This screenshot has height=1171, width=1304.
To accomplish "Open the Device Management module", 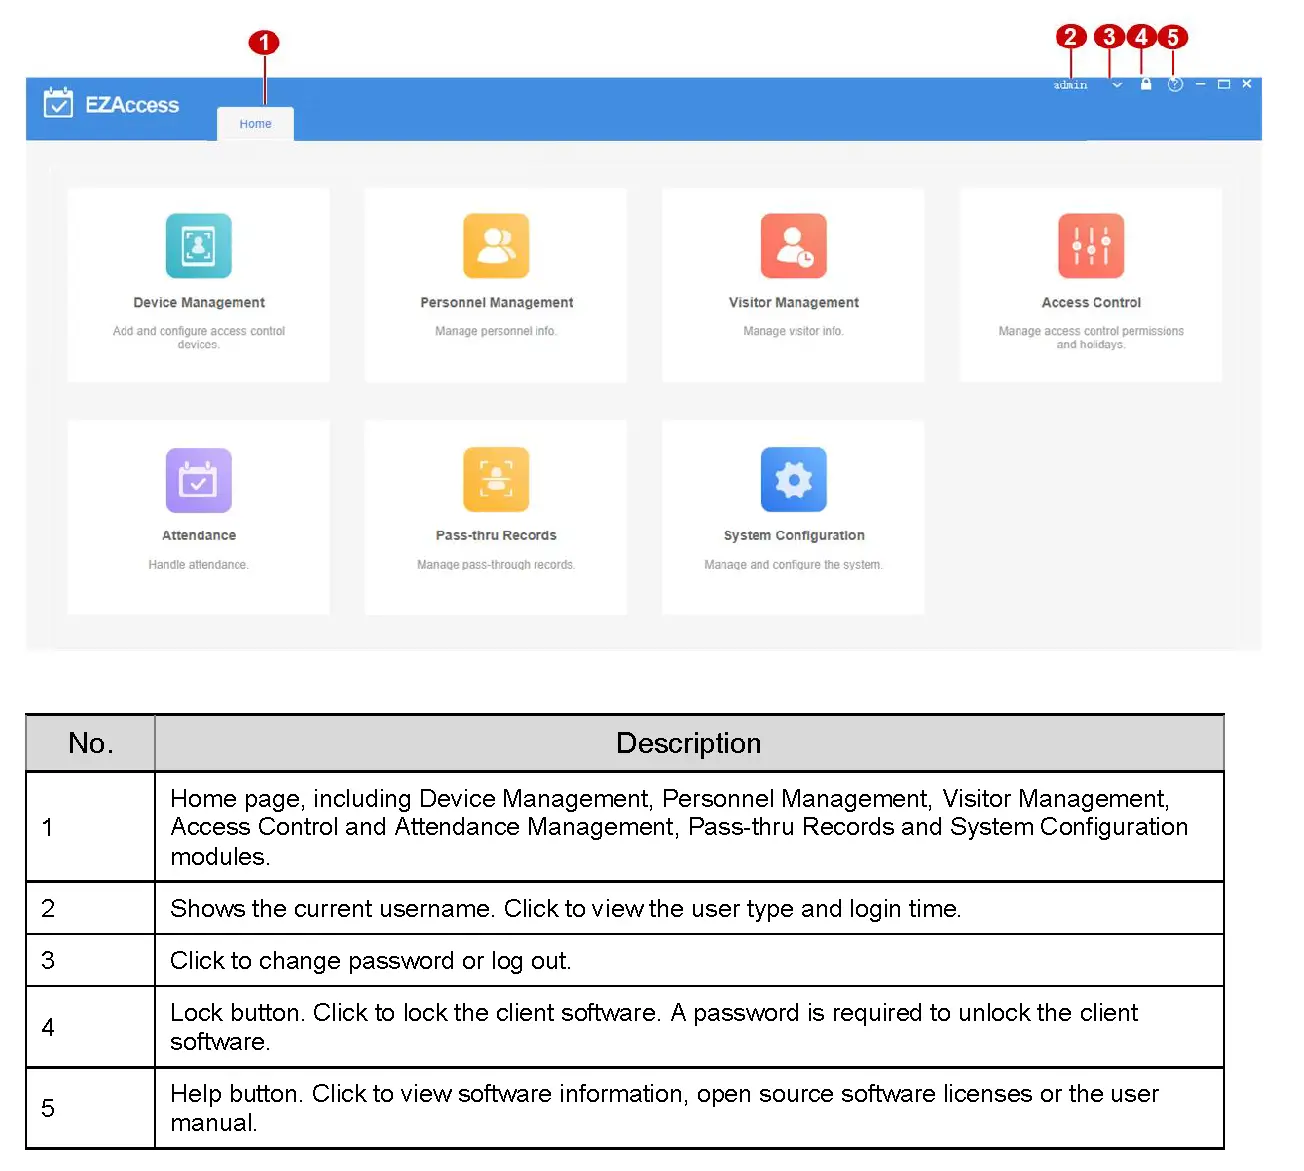I will point(198,285).
